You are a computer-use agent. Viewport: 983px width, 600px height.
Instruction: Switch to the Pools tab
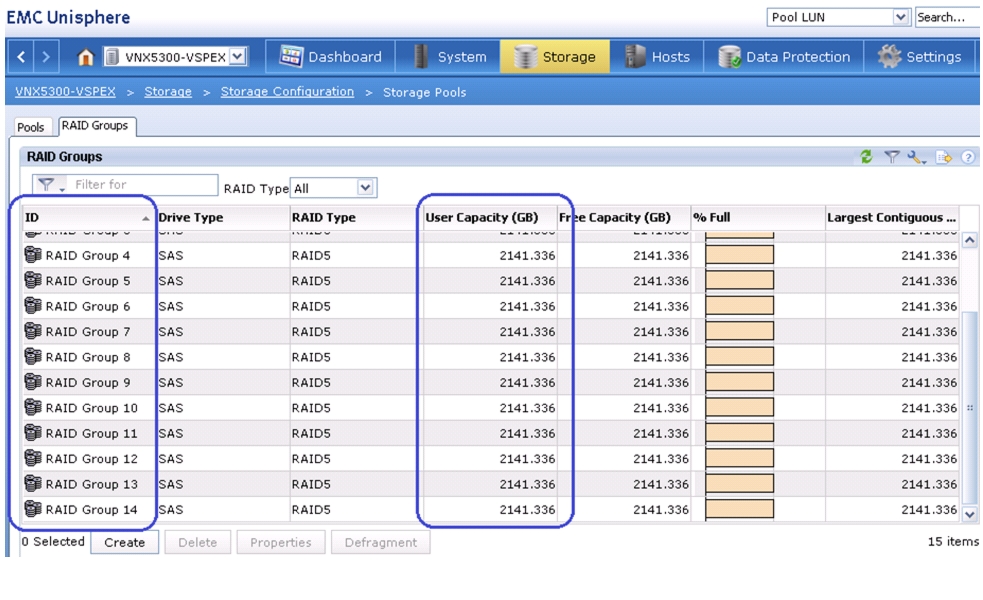pyautogui.click(x=31, y=127)
